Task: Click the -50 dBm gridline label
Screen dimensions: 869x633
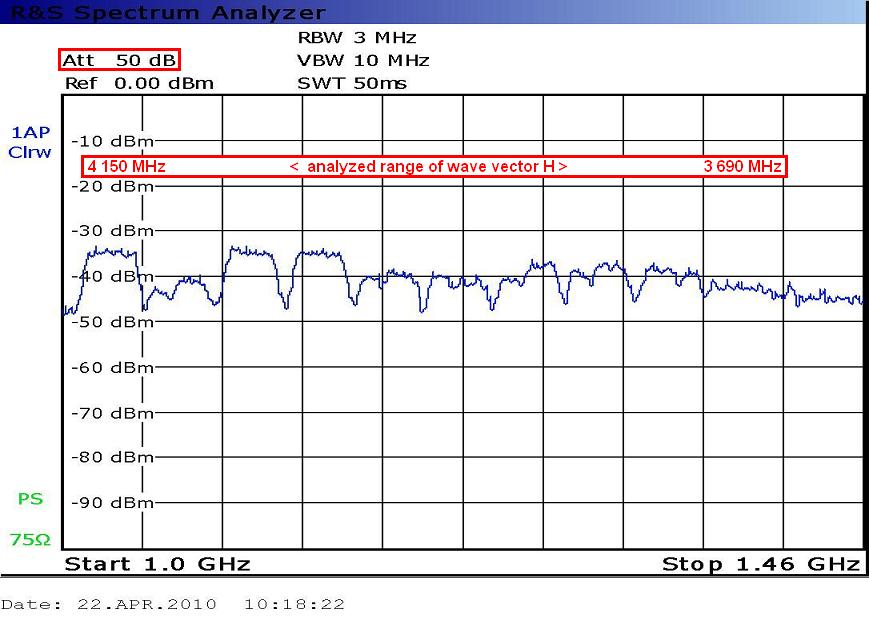Action: coord(113,322)
